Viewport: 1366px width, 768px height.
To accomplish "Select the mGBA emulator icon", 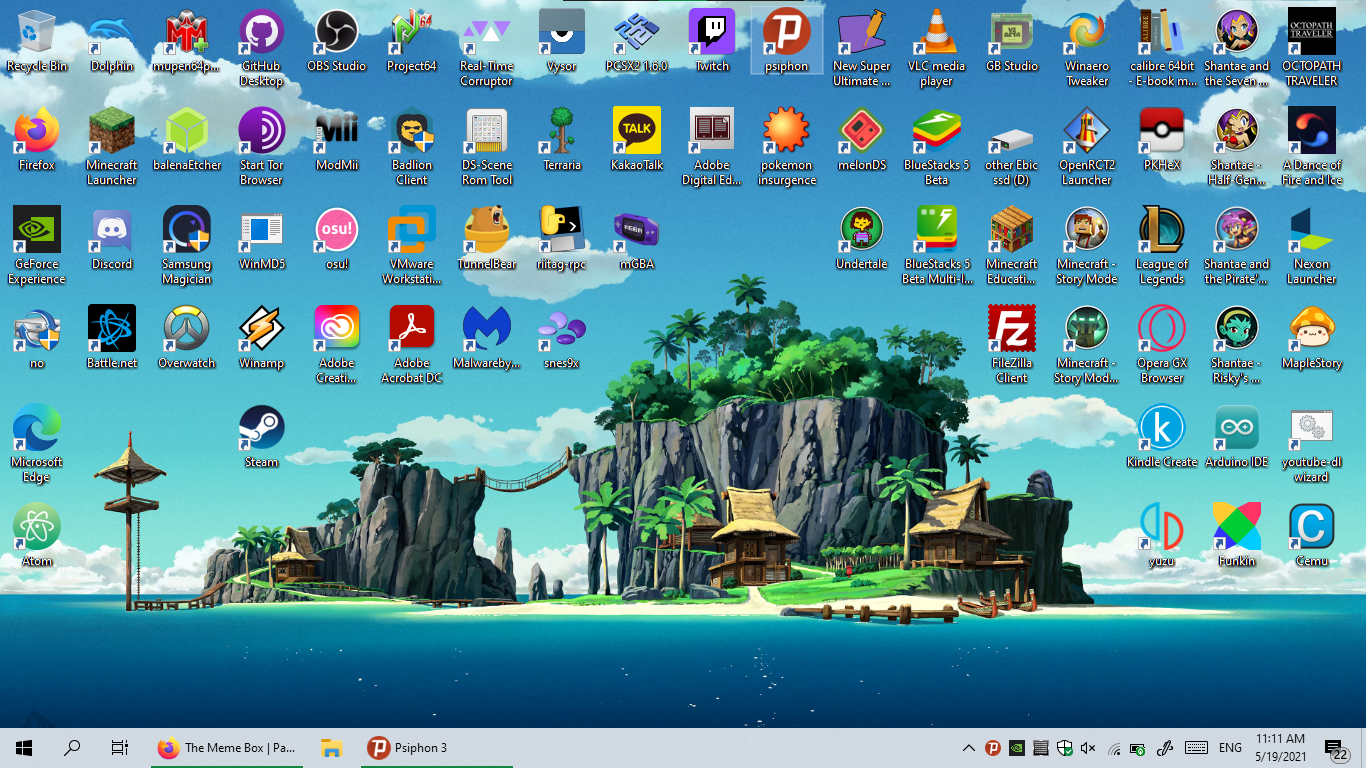I will tap(637, 239).
